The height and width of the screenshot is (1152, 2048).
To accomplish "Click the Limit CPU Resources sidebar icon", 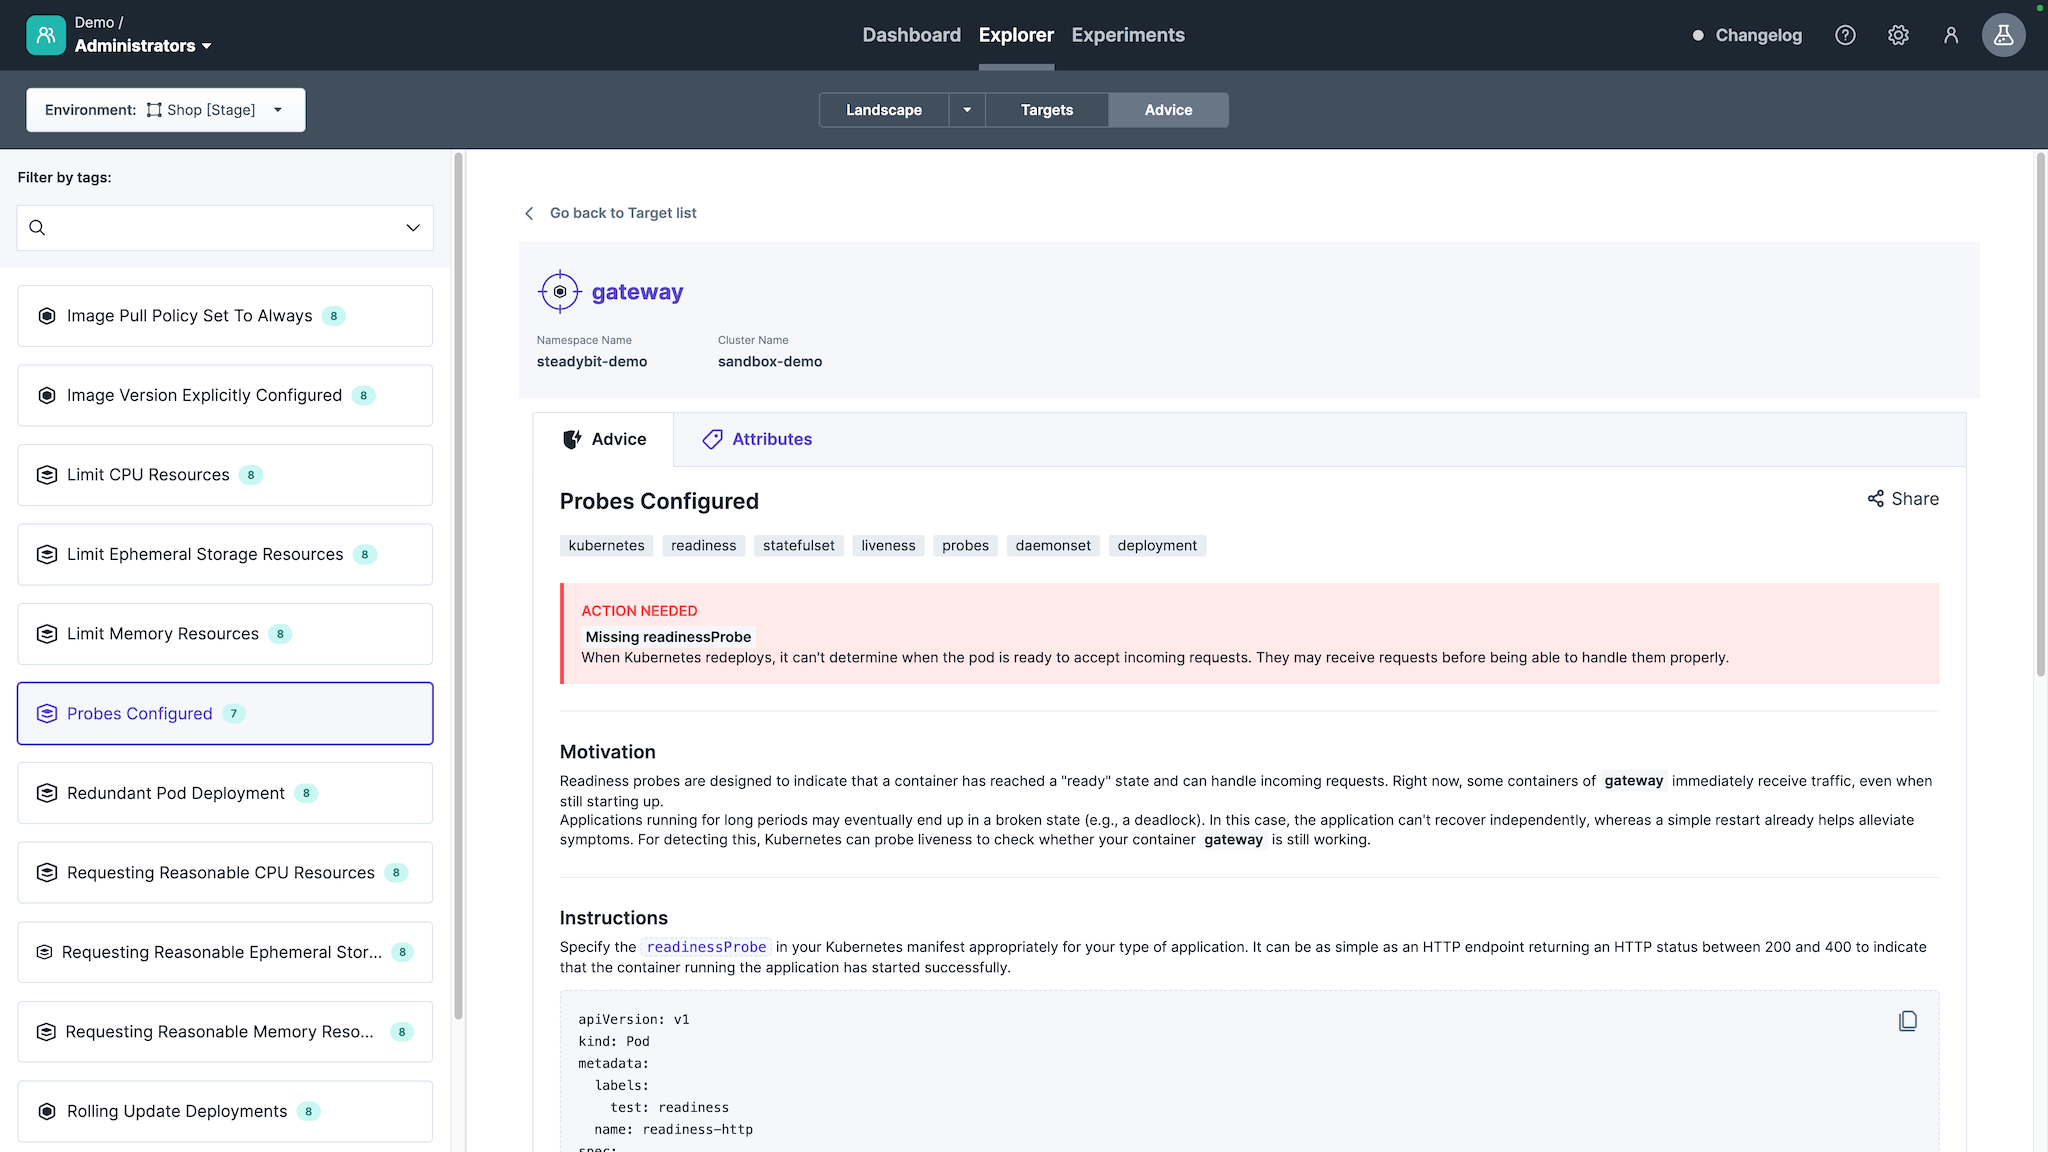I will (x=46, y=474).
